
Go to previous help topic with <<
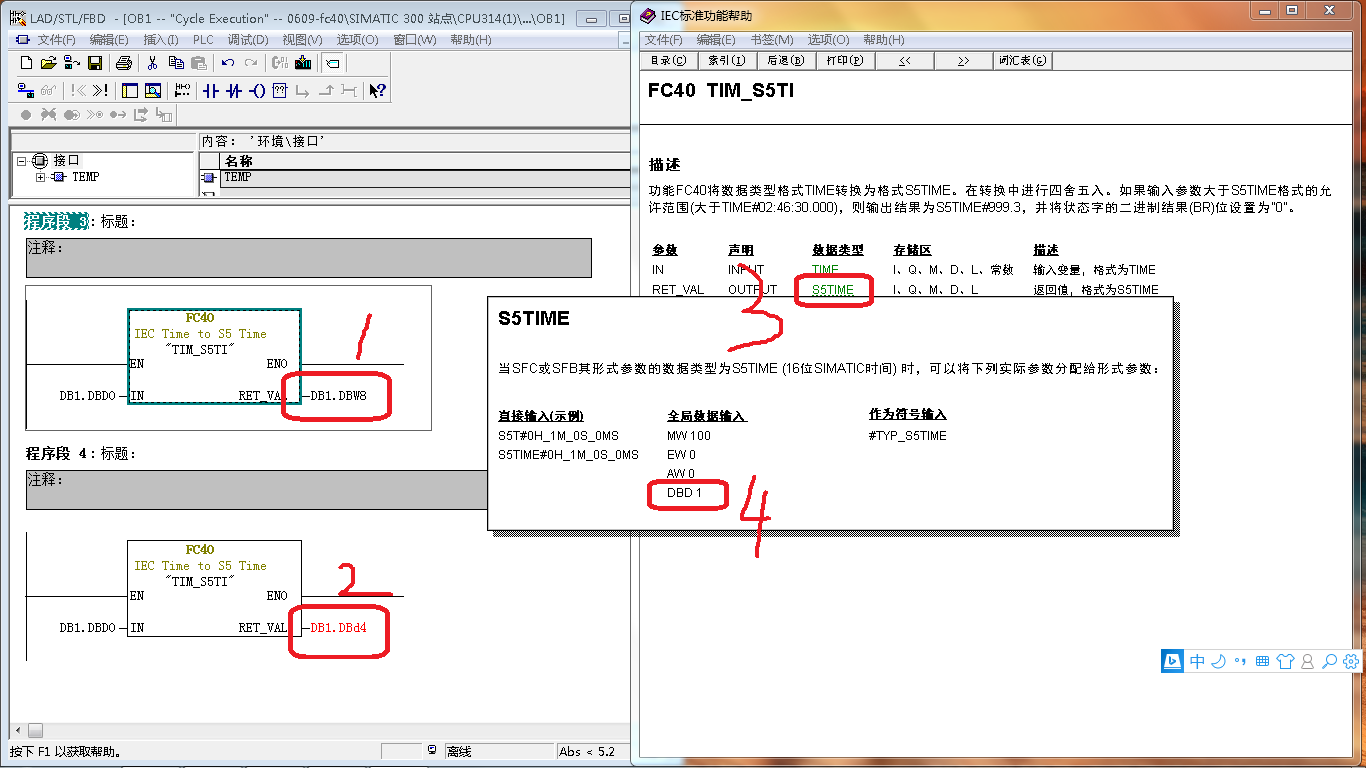point(904,61)
